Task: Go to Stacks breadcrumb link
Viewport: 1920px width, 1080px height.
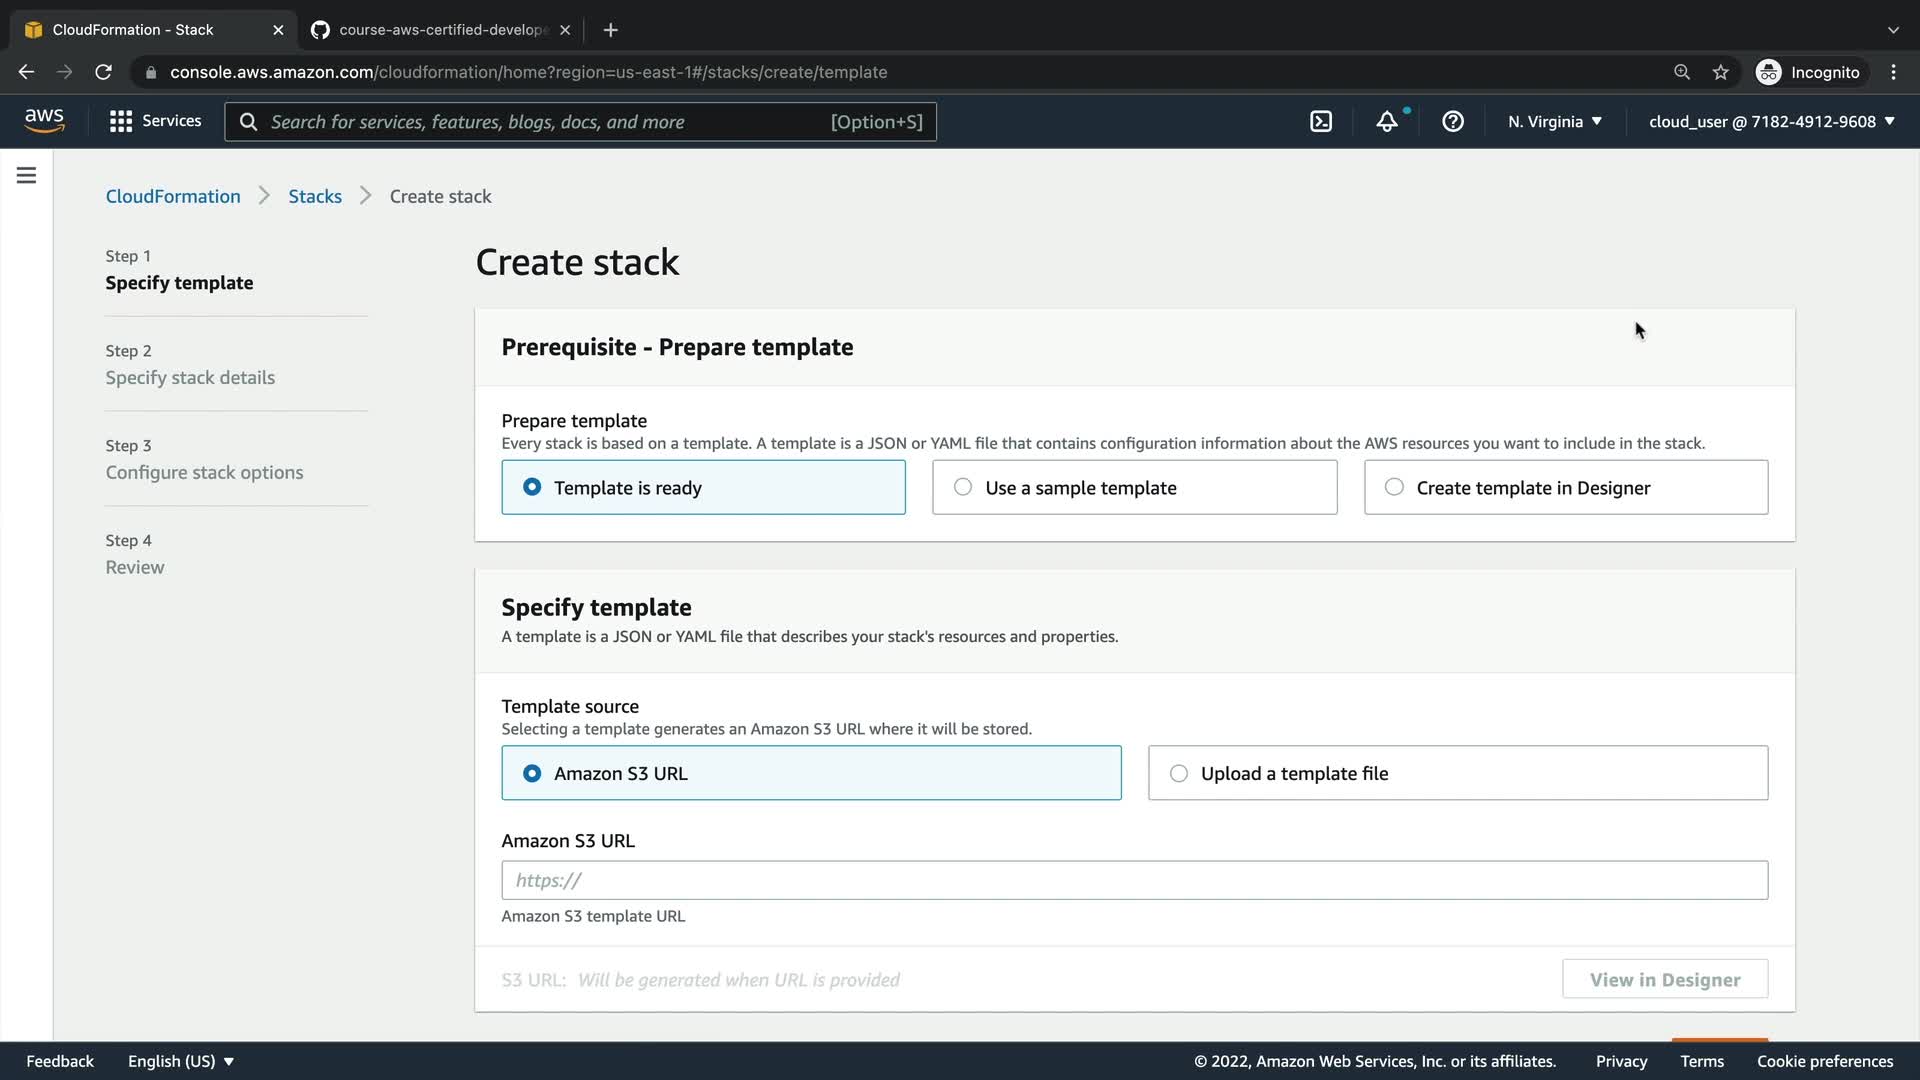Action: tap(315, 196)
